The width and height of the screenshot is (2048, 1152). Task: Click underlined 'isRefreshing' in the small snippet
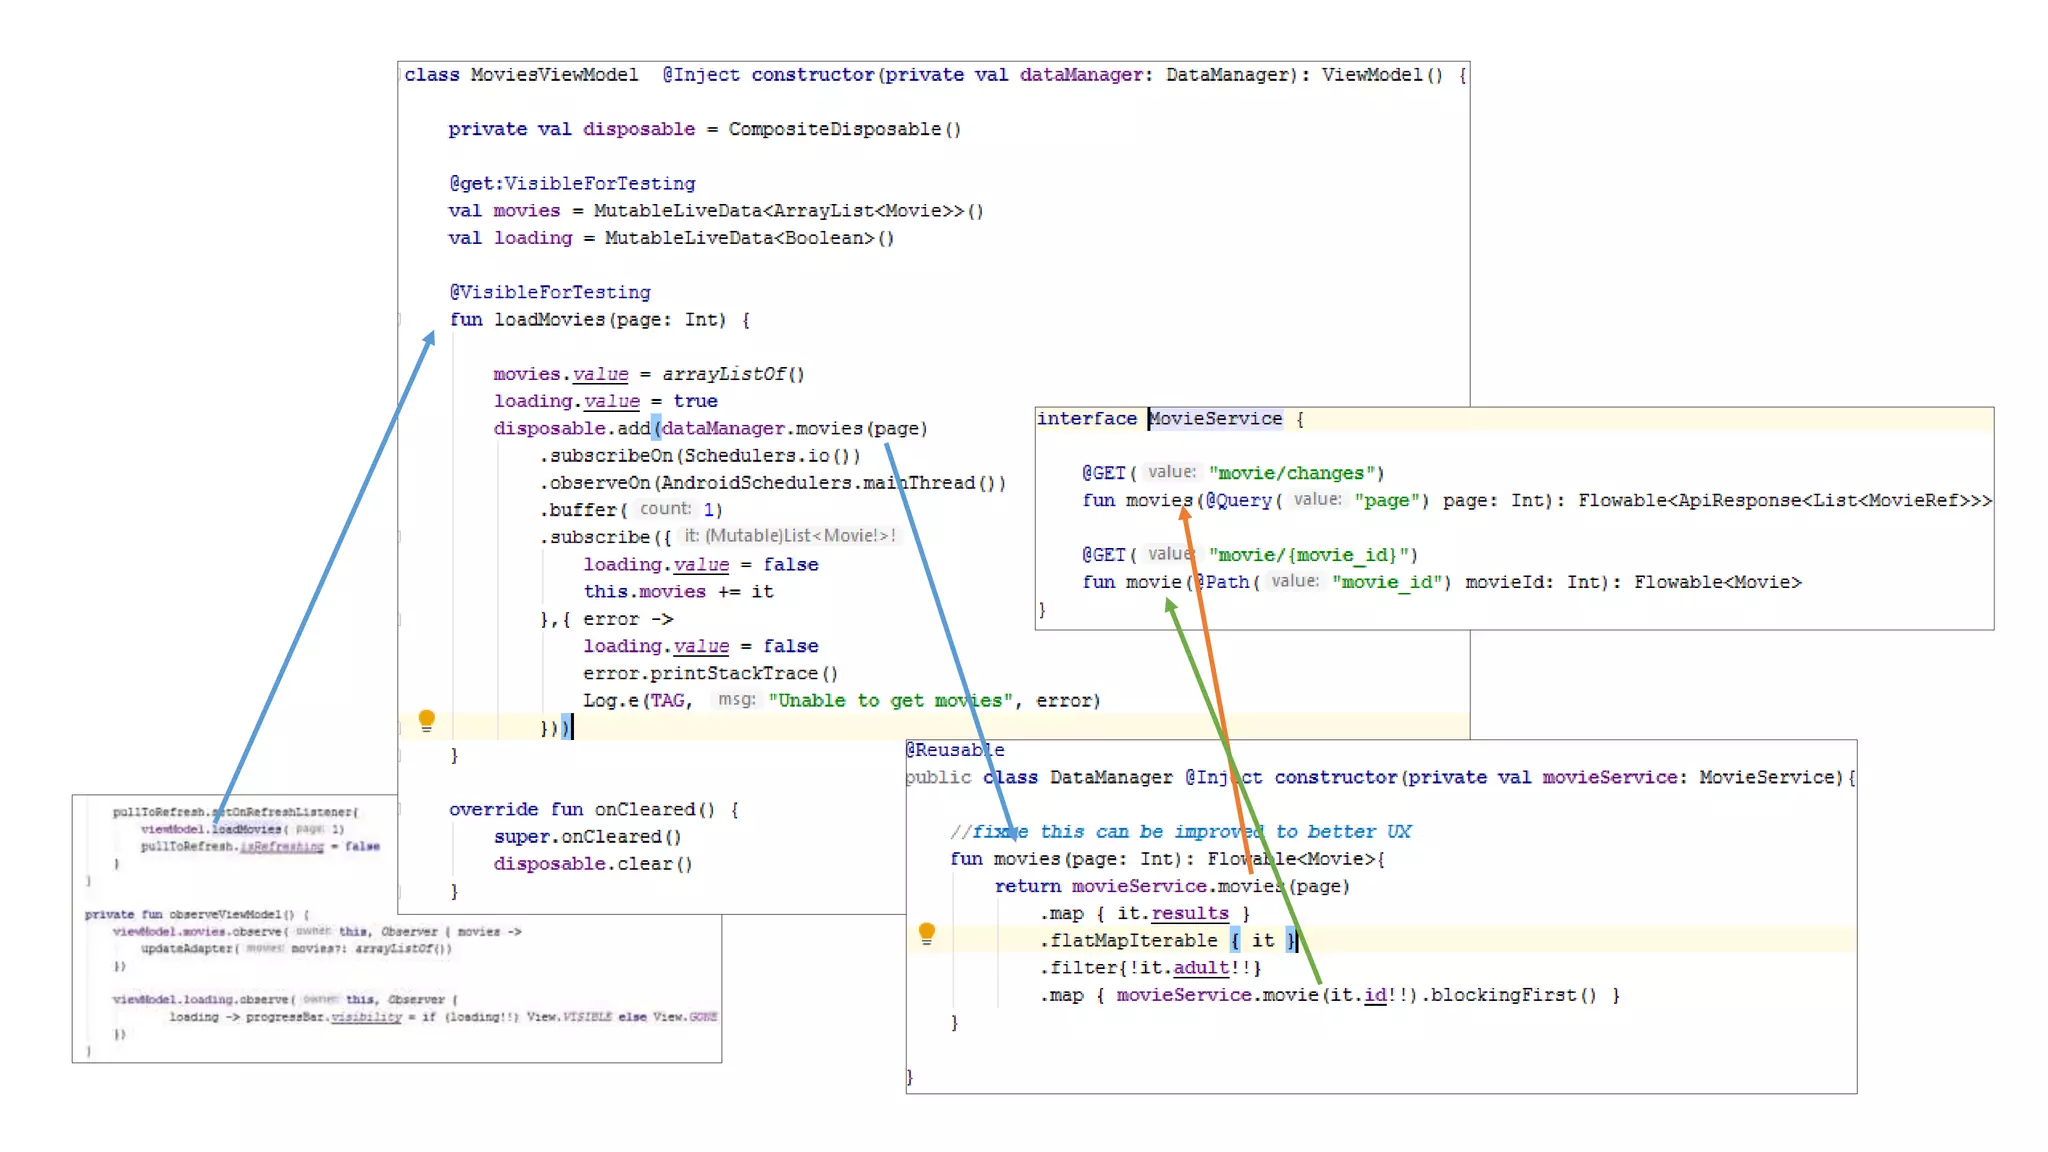[x=282, y=846]
